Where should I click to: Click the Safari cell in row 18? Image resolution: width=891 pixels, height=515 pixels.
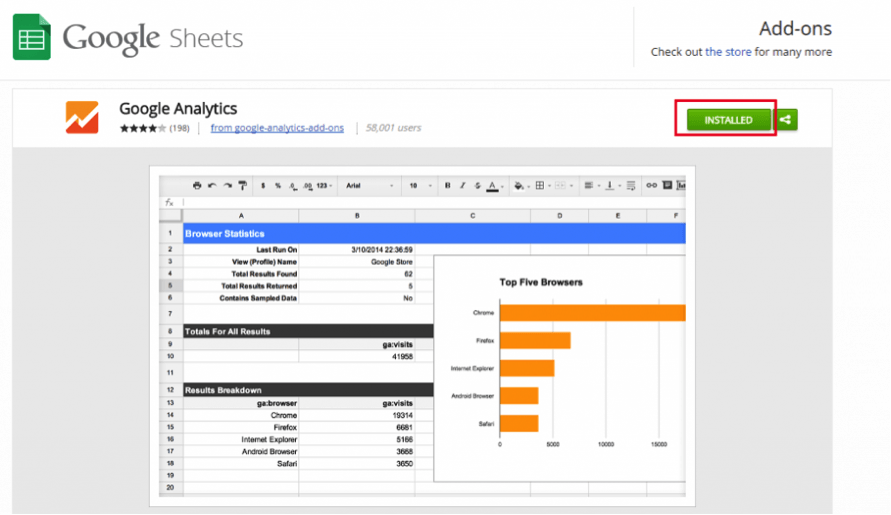pos(241,464)
